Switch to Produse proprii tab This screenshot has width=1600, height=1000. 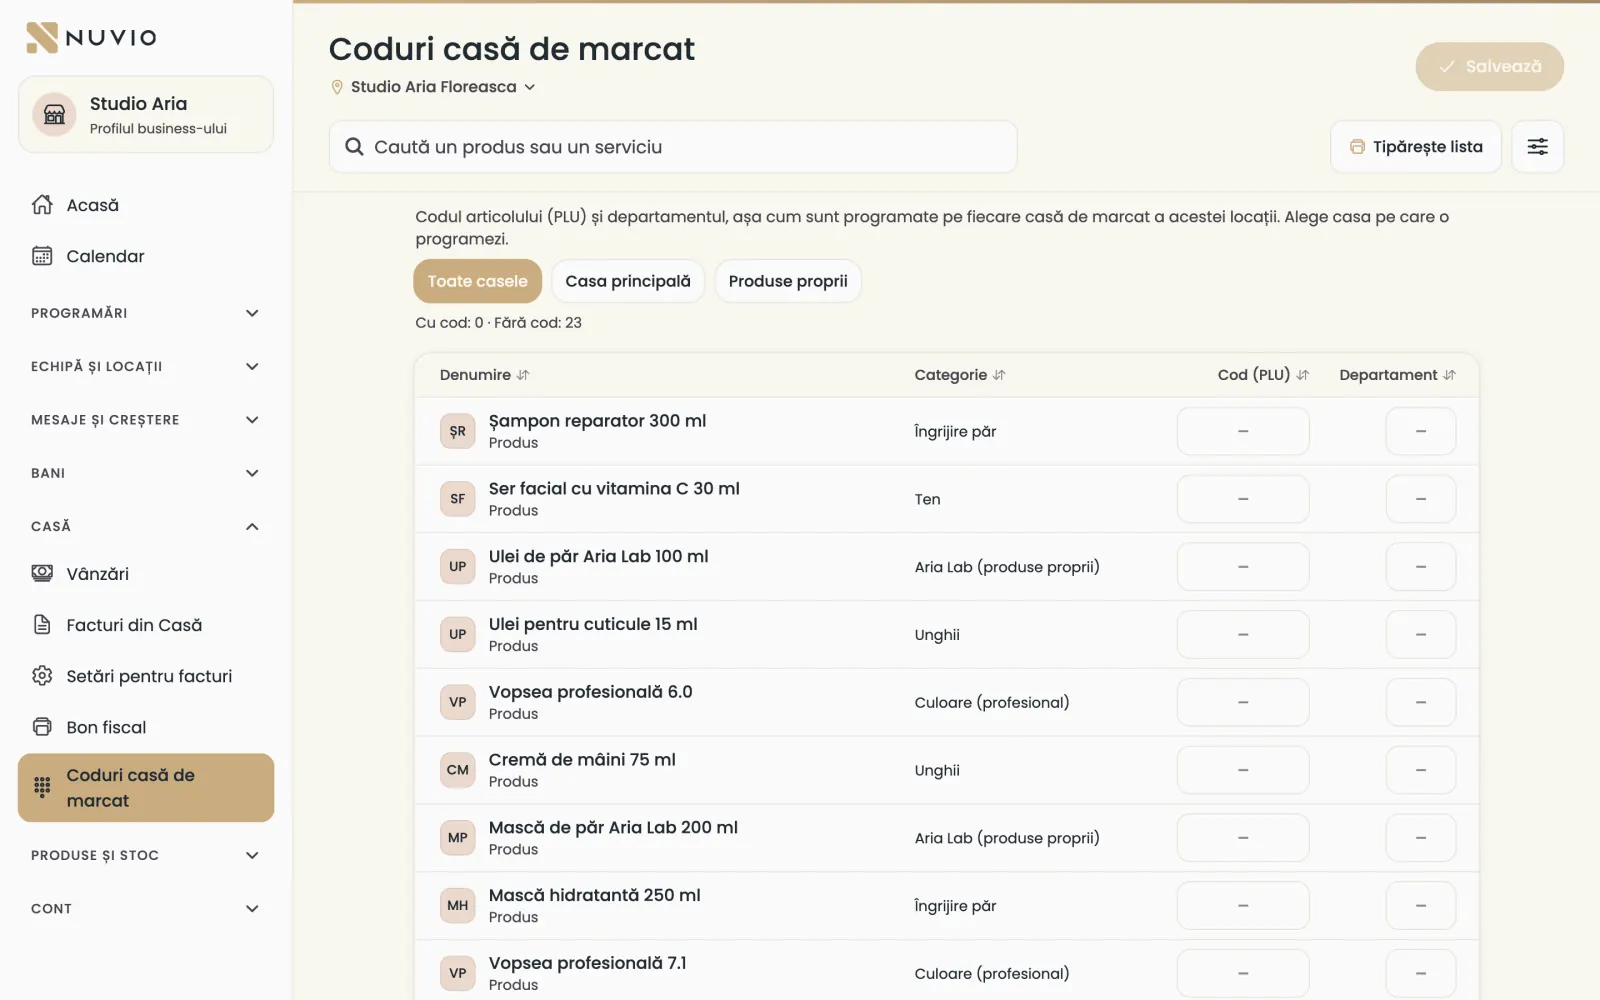click(x=788, y=281)
